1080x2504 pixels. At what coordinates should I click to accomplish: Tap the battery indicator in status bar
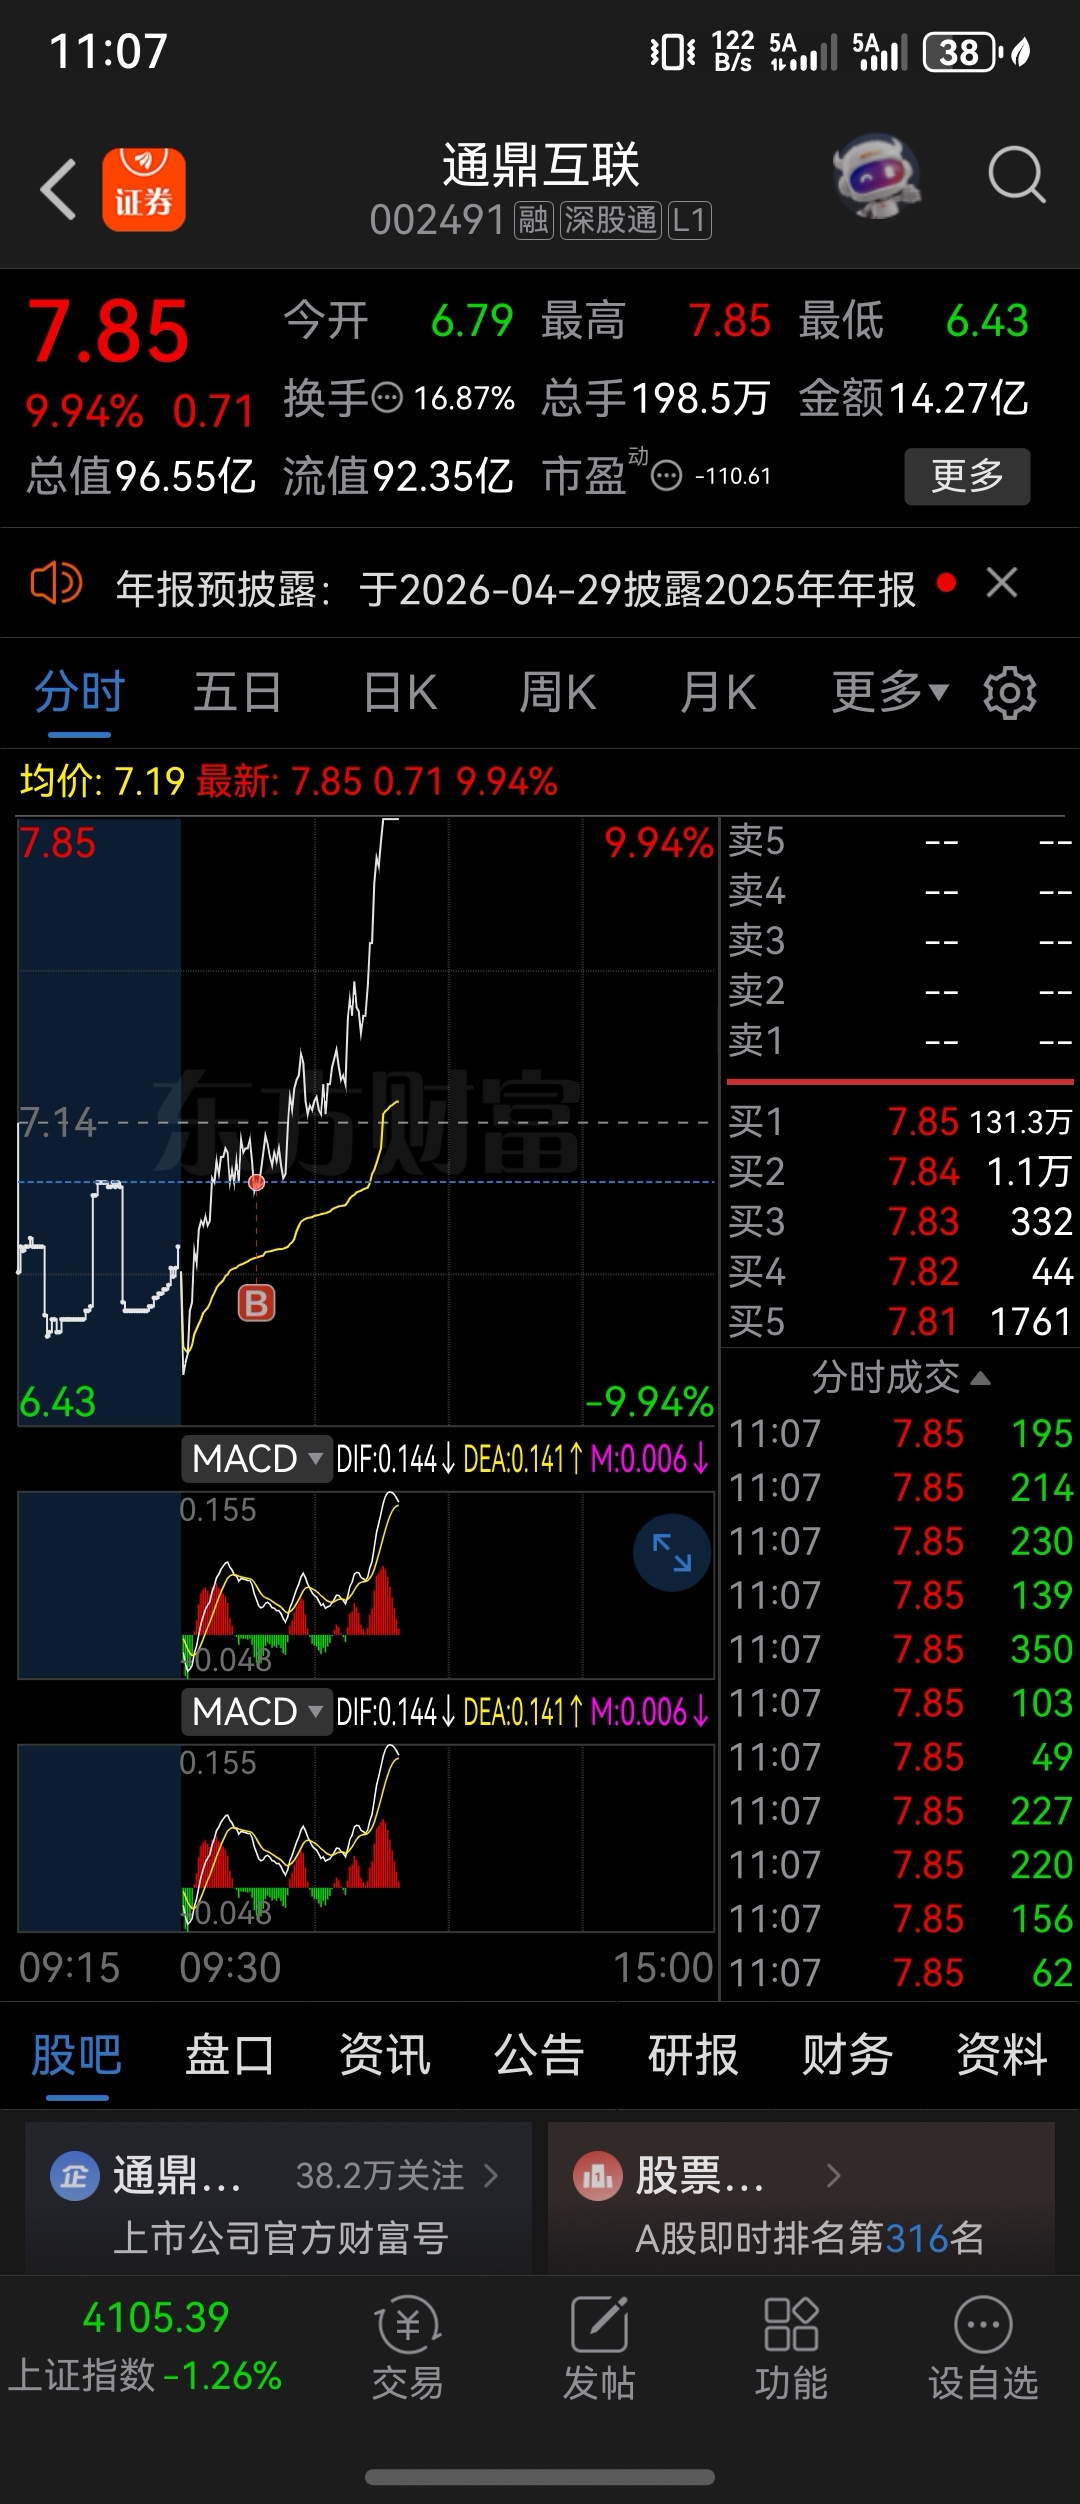962,51
